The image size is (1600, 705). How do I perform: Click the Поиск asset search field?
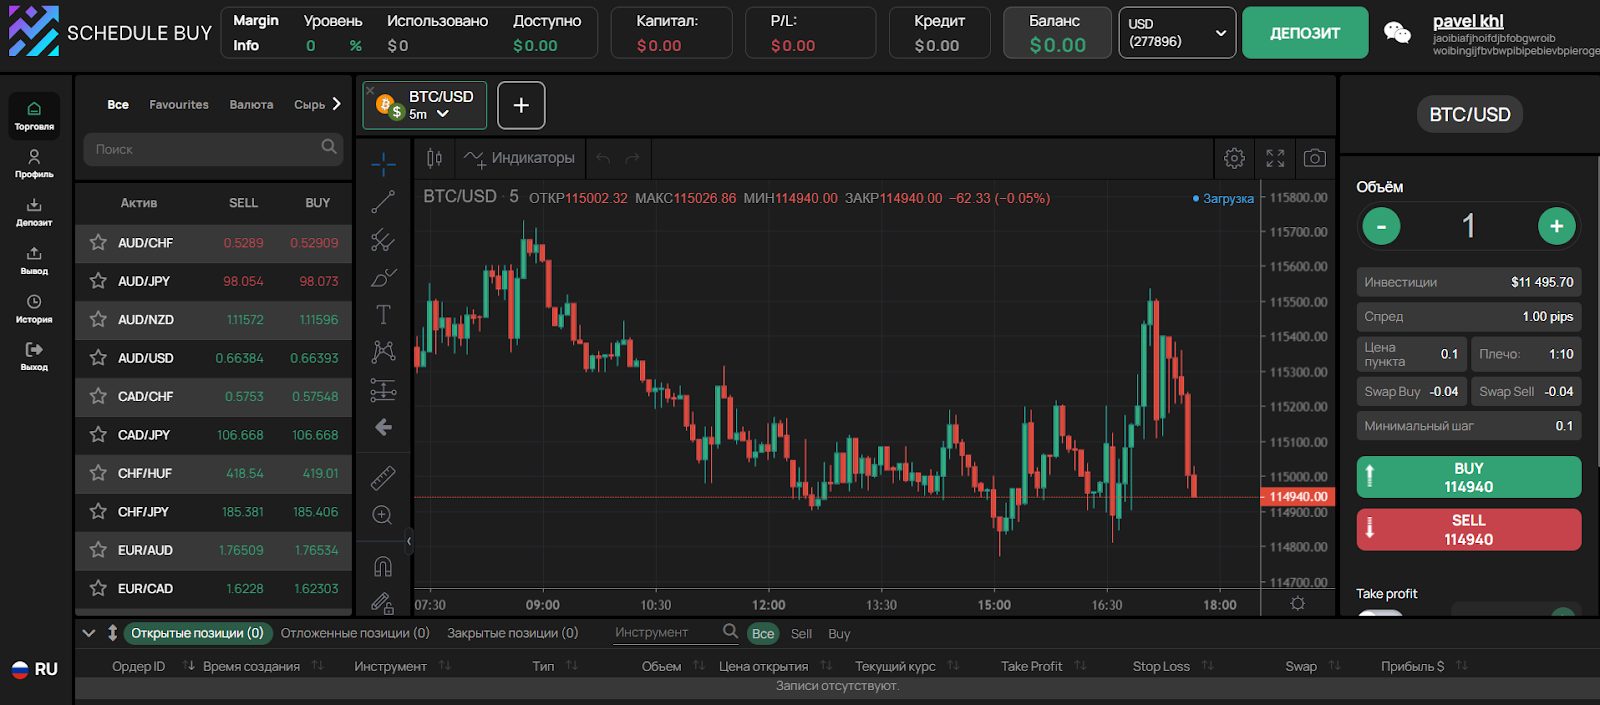click(x=213, y=149)
